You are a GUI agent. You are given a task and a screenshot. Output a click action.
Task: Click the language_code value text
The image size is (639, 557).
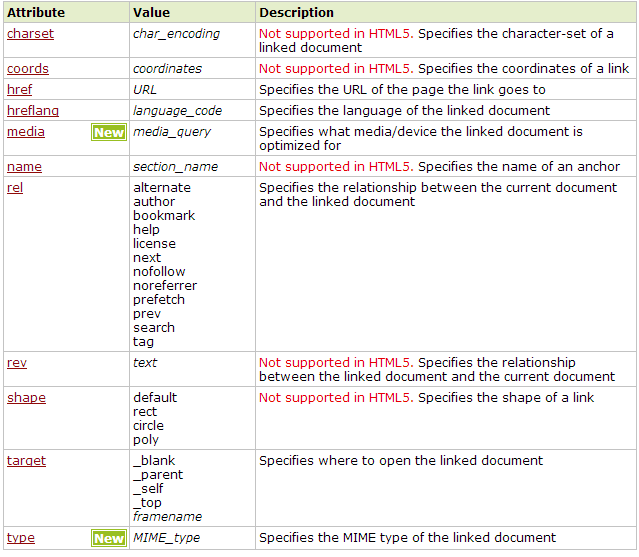pos(177,111)
